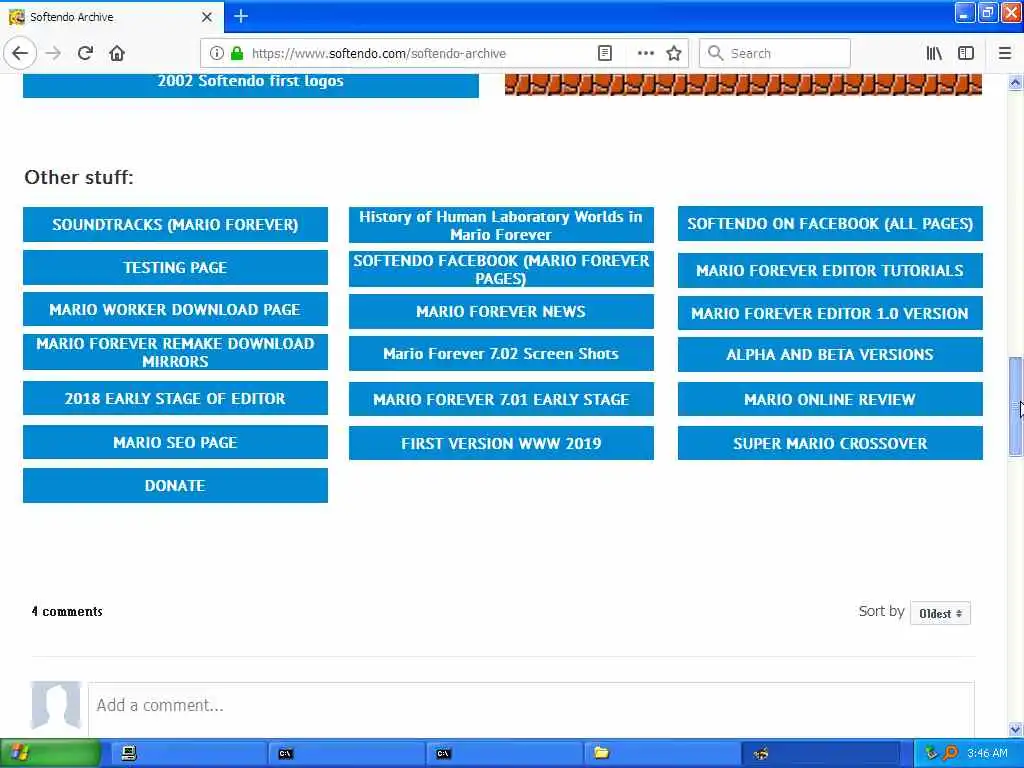Click the commenter avatar placeholder
1024x768 pixels.
[56, 707]
